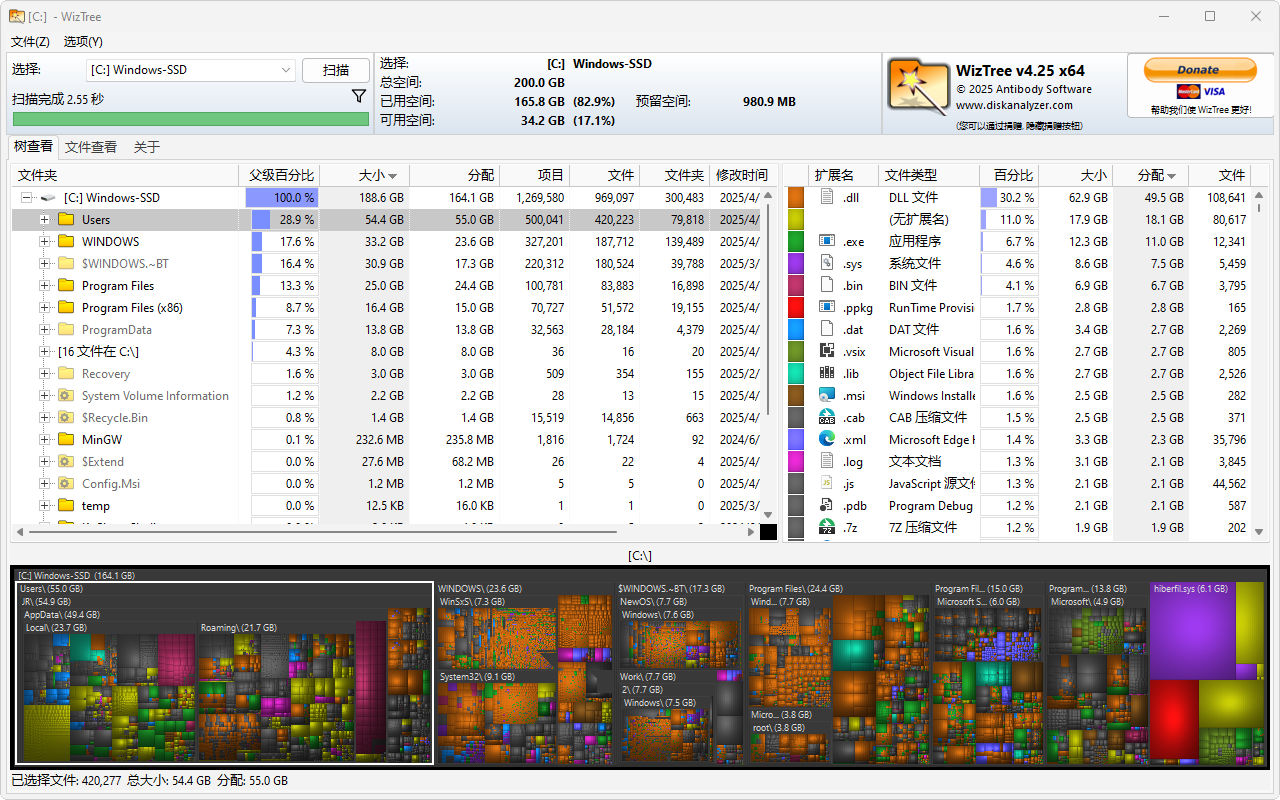Click the .vsix Visual Studio file icon
The width and height of the screenshot is (1280, 800).
(x=827, y=351)
